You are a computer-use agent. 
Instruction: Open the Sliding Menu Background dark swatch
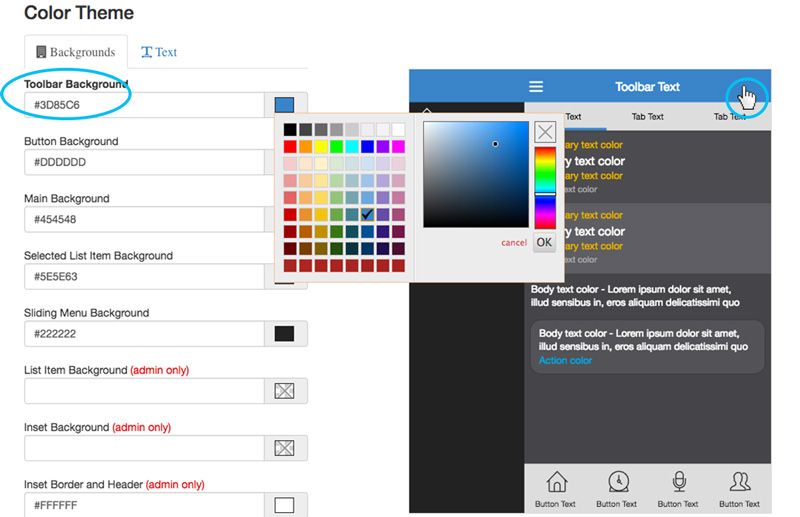[285, 334]
